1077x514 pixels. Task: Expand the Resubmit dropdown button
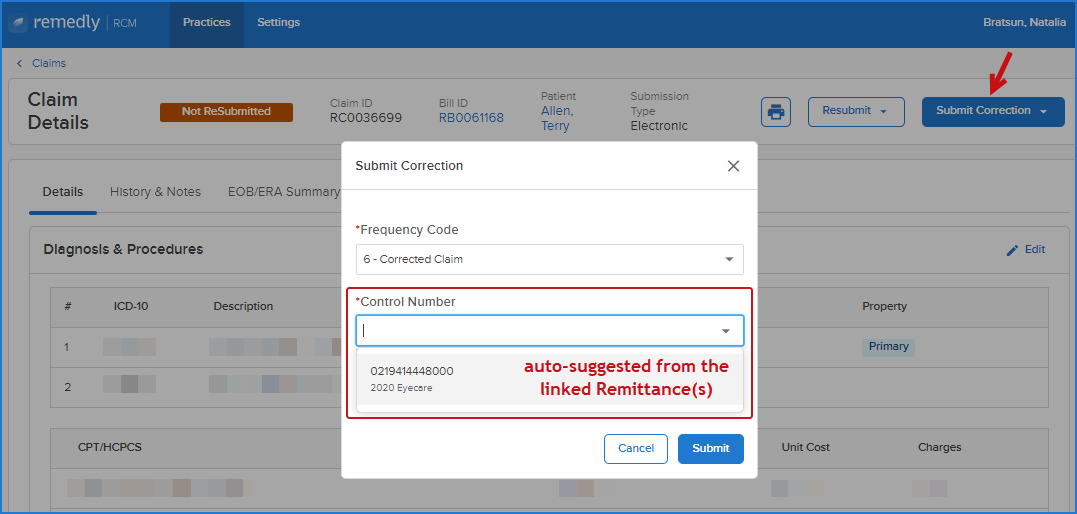click(856, 111)
